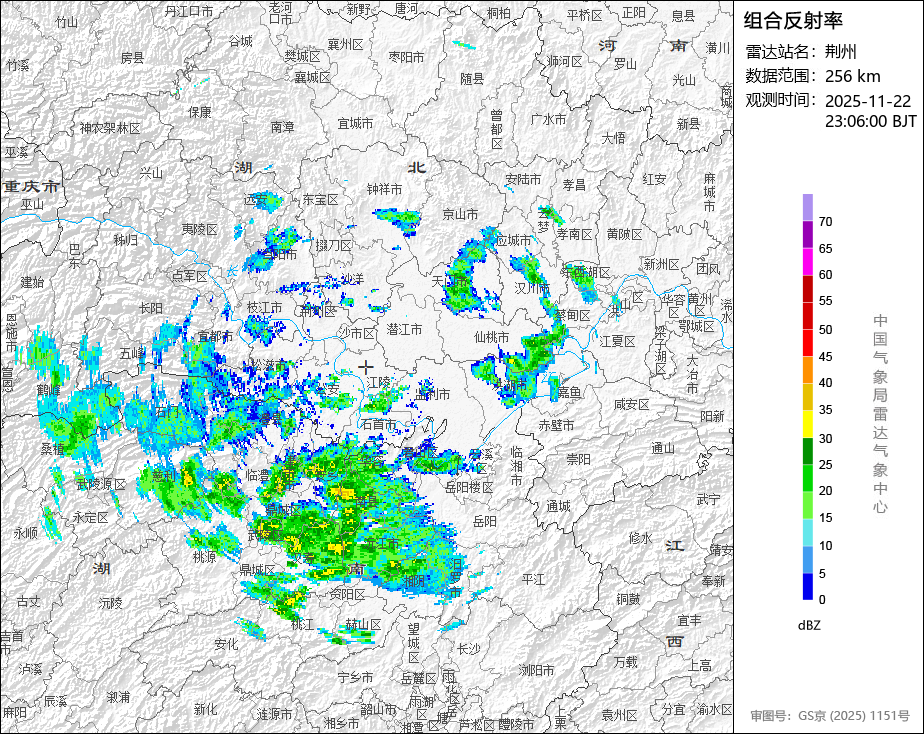924x734 pixels.
Task: Click legend value 30
Action: pos(825,438)
